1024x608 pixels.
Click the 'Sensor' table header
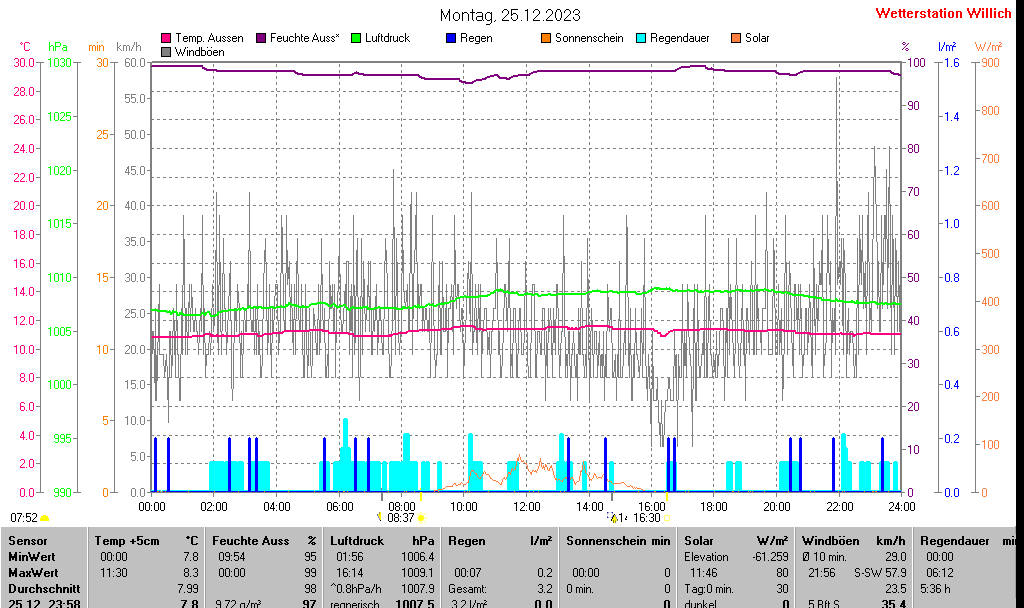click(28, 541)
